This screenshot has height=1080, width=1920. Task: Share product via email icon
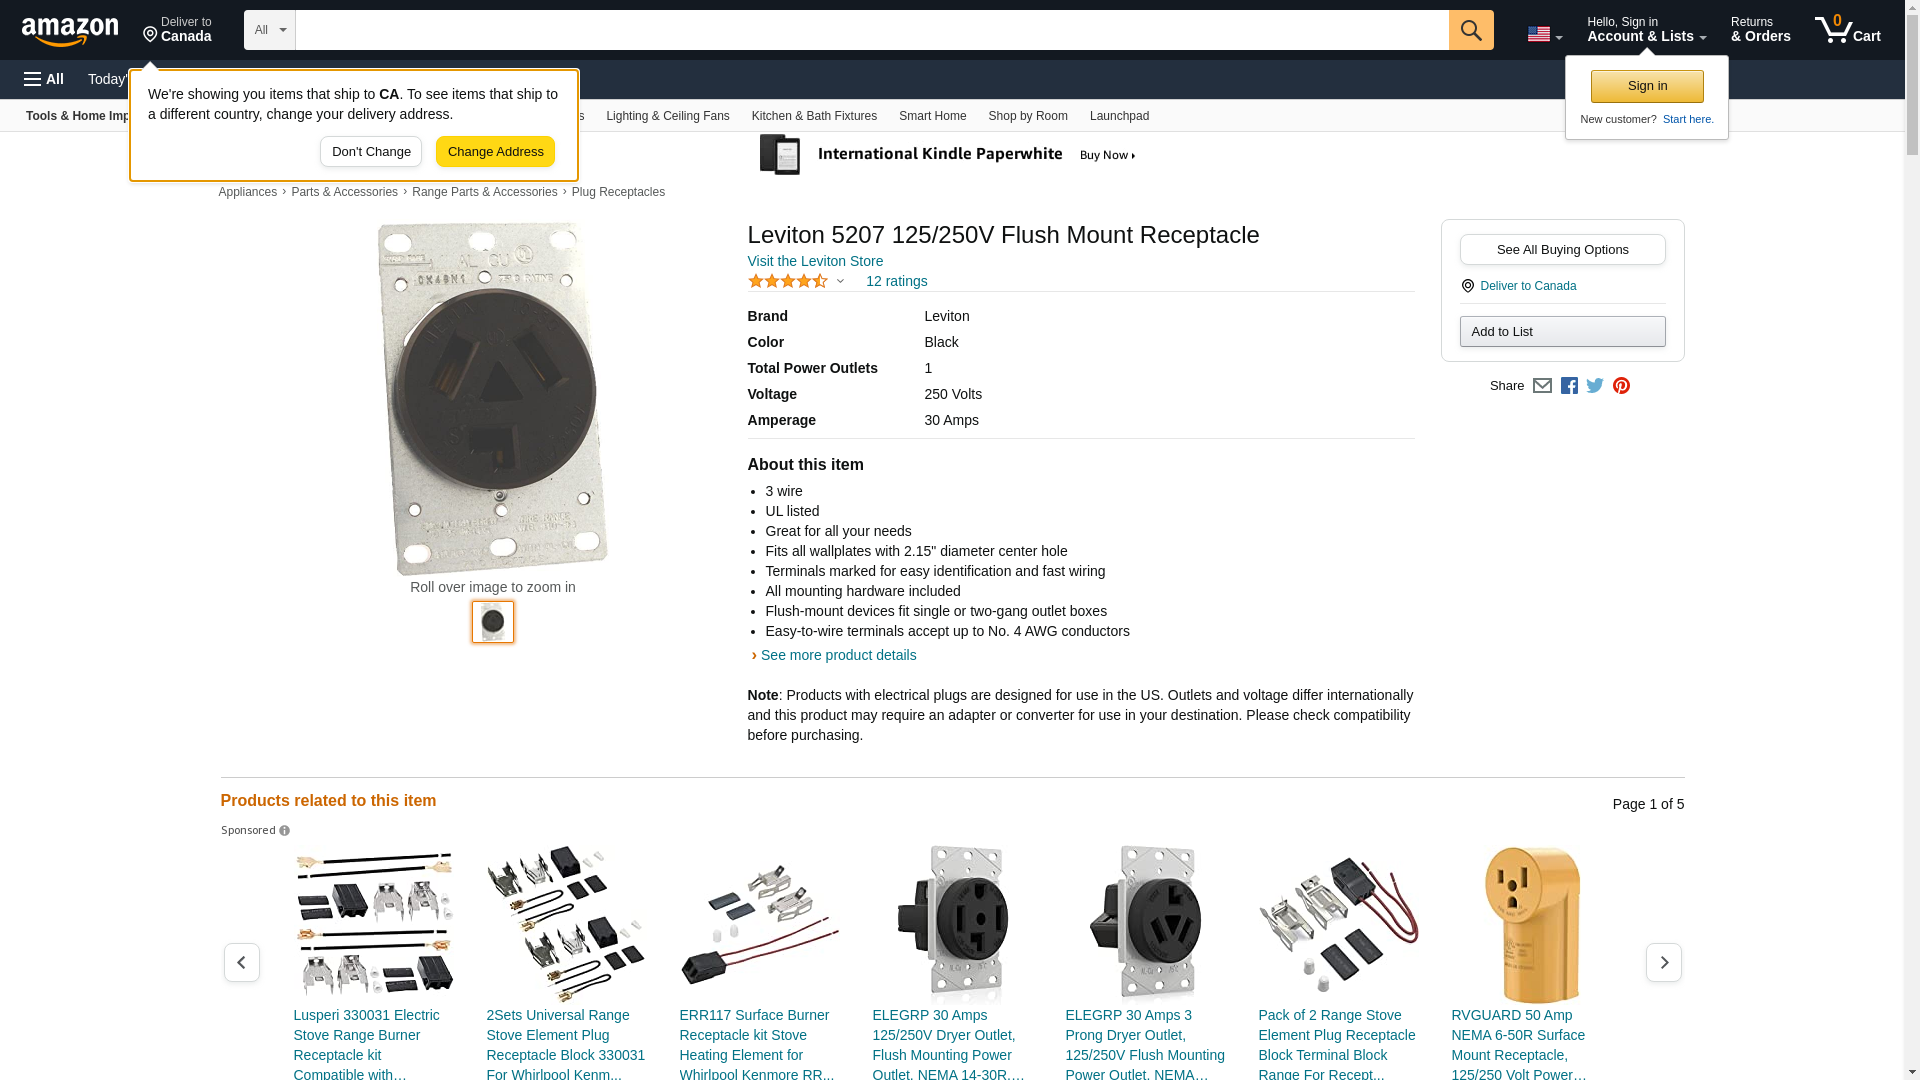pyautogui.click(x=1542, y=386)
